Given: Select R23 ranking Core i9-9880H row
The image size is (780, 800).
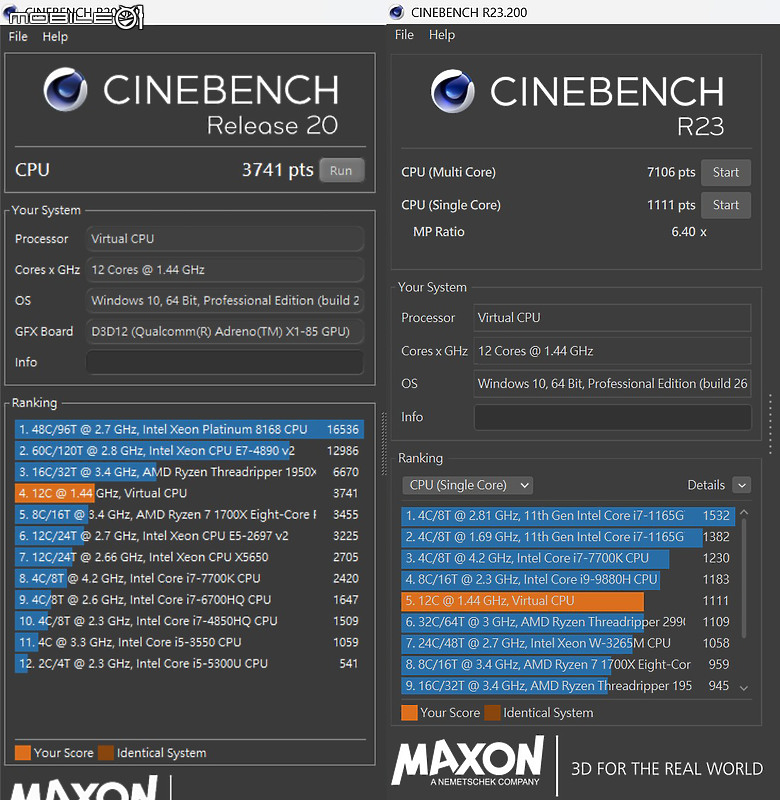Looking at the screenshot, I should (x=568, y=580).
